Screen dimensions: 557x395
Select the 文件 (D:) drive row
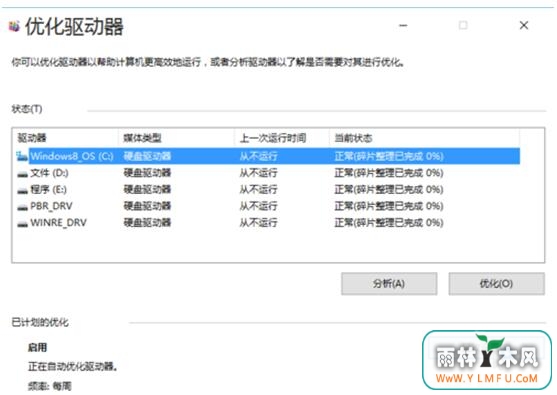coord(268,173)
